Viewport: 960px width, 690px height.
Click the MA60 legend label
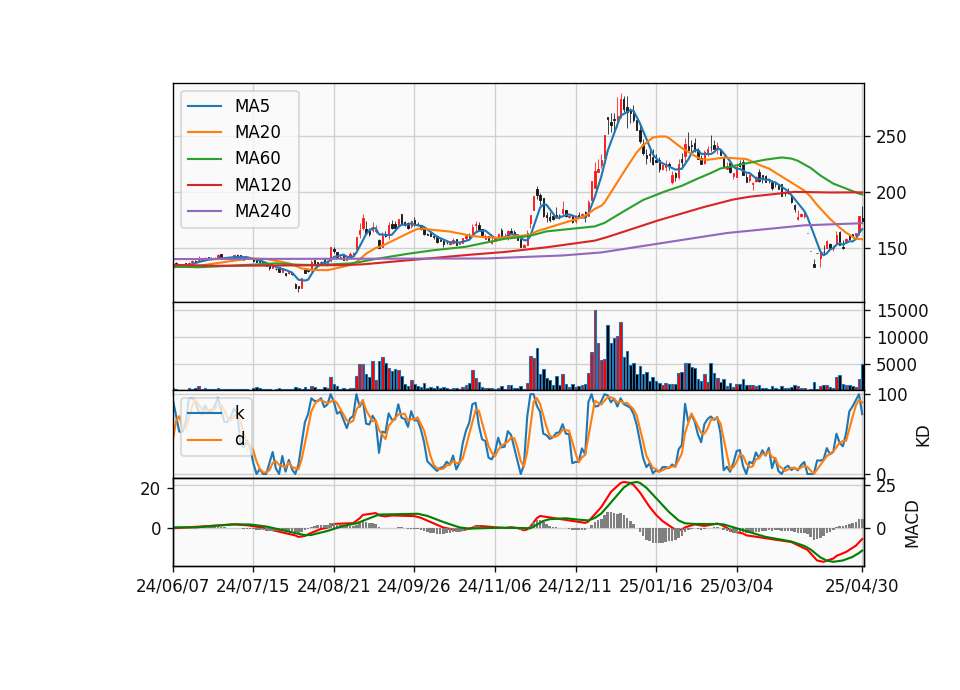coord(257,159)
